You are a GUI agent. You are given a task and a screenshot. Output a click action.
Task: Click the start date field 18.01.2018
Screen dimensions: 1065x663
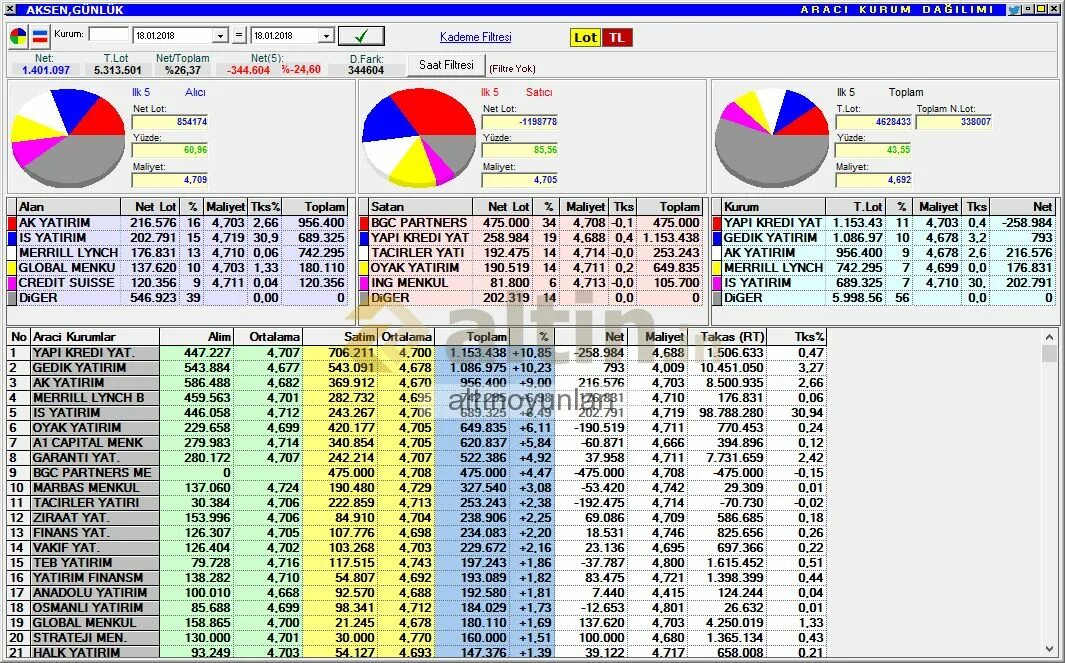point(173,36)
